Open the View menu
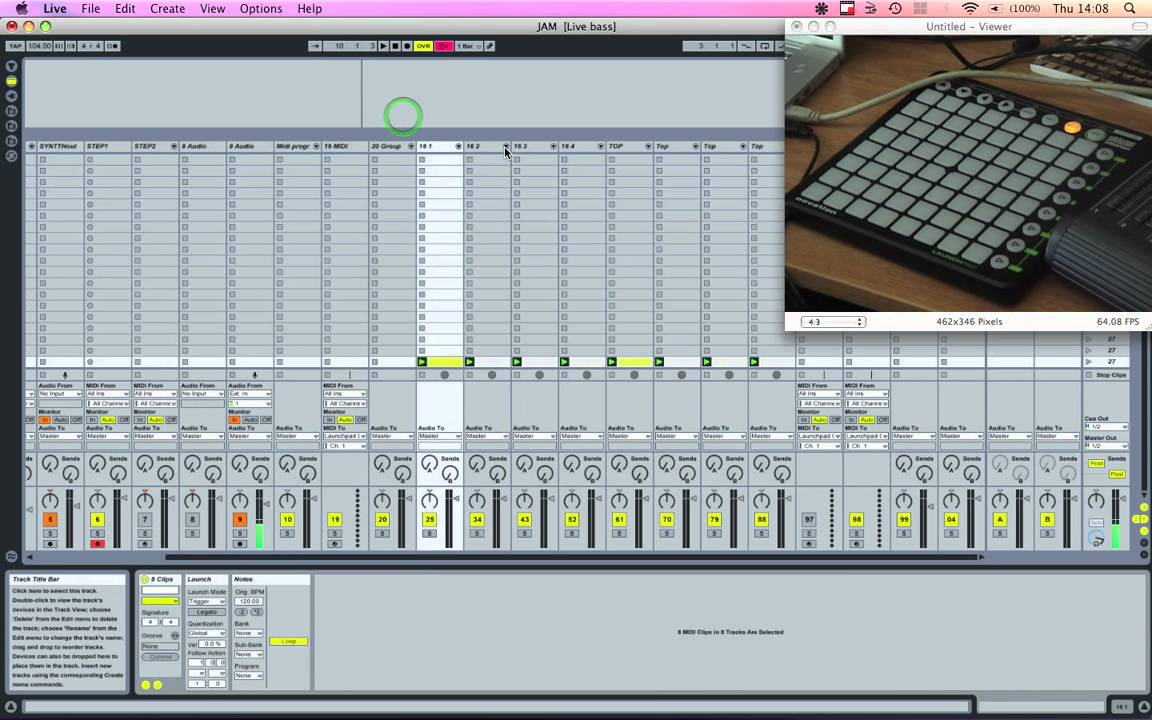This screenshot has width=1152, height=720. 212,9
